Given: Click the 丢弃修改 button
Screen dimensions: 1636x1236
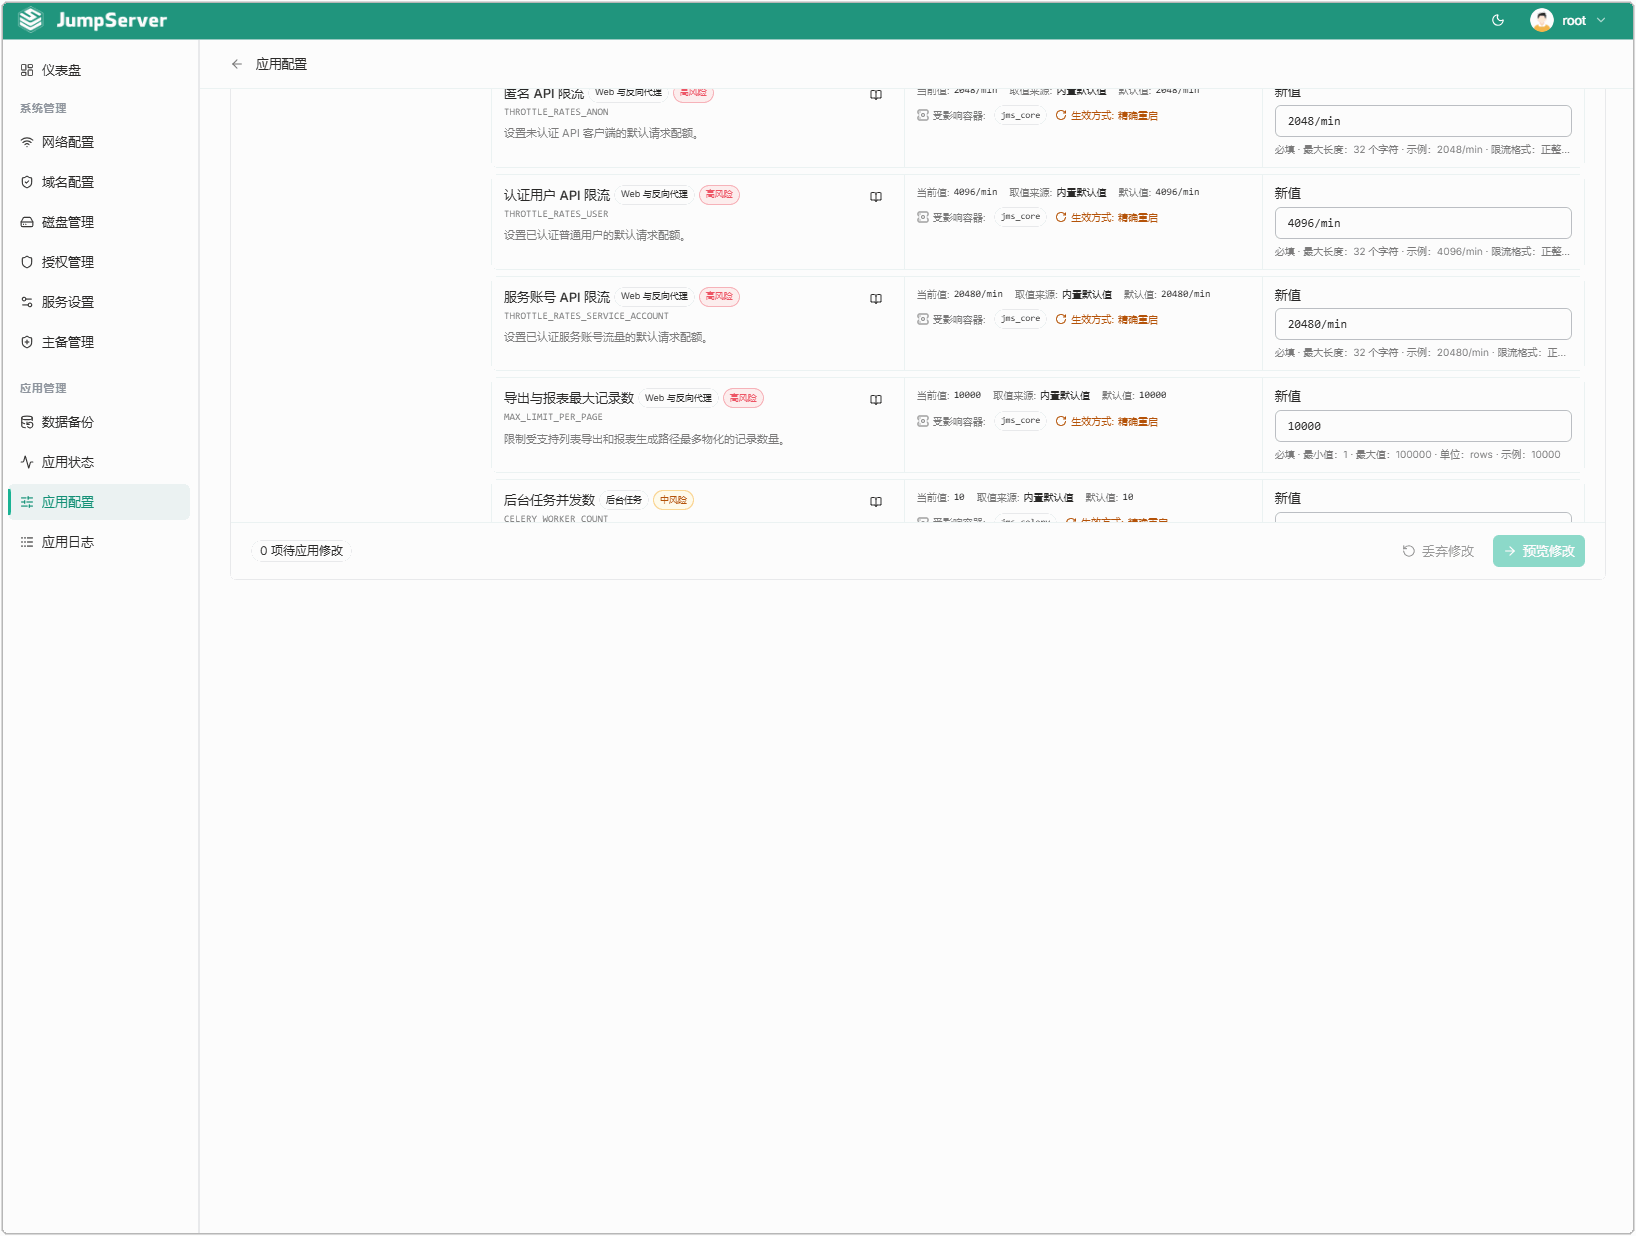Looking at the screenshot, I should click(x=1438, y=551).
